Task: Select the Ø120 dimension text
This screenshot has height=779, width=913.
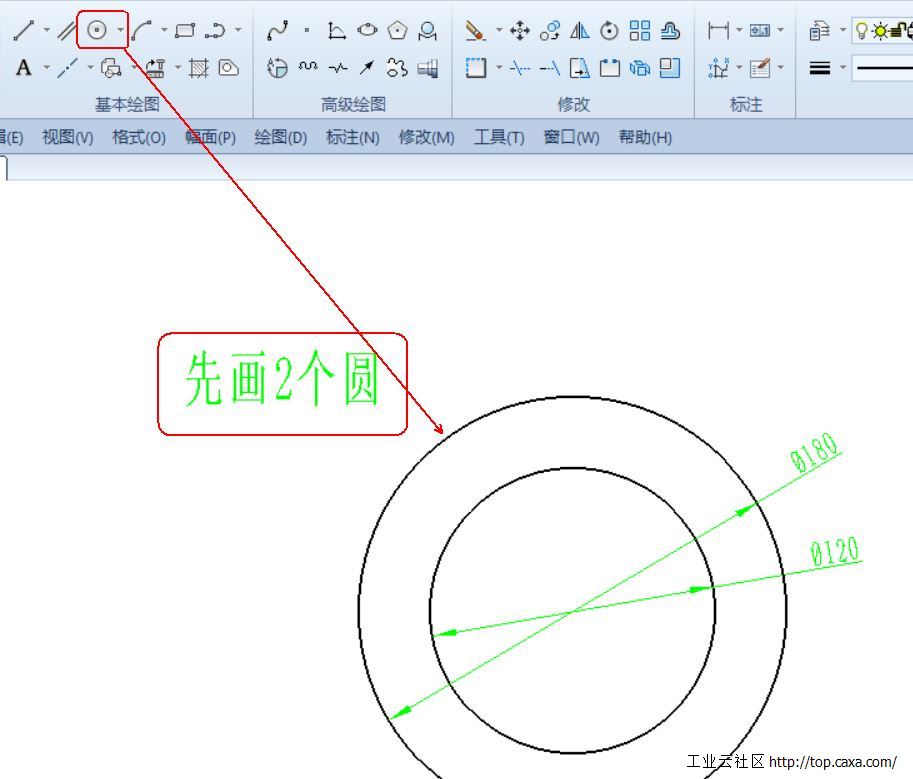Action: point(835,551)
